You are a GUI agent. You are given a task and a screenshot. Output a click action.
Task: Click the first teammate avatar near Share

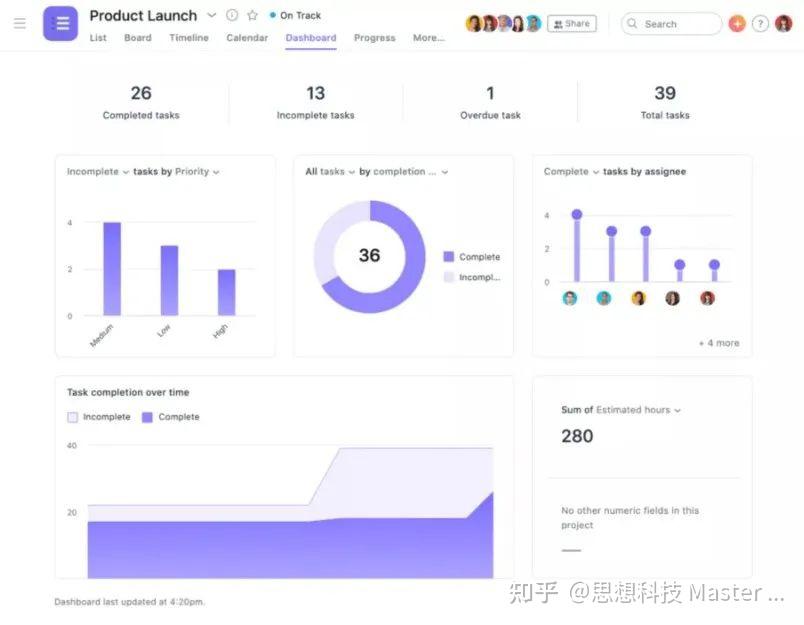474,23
